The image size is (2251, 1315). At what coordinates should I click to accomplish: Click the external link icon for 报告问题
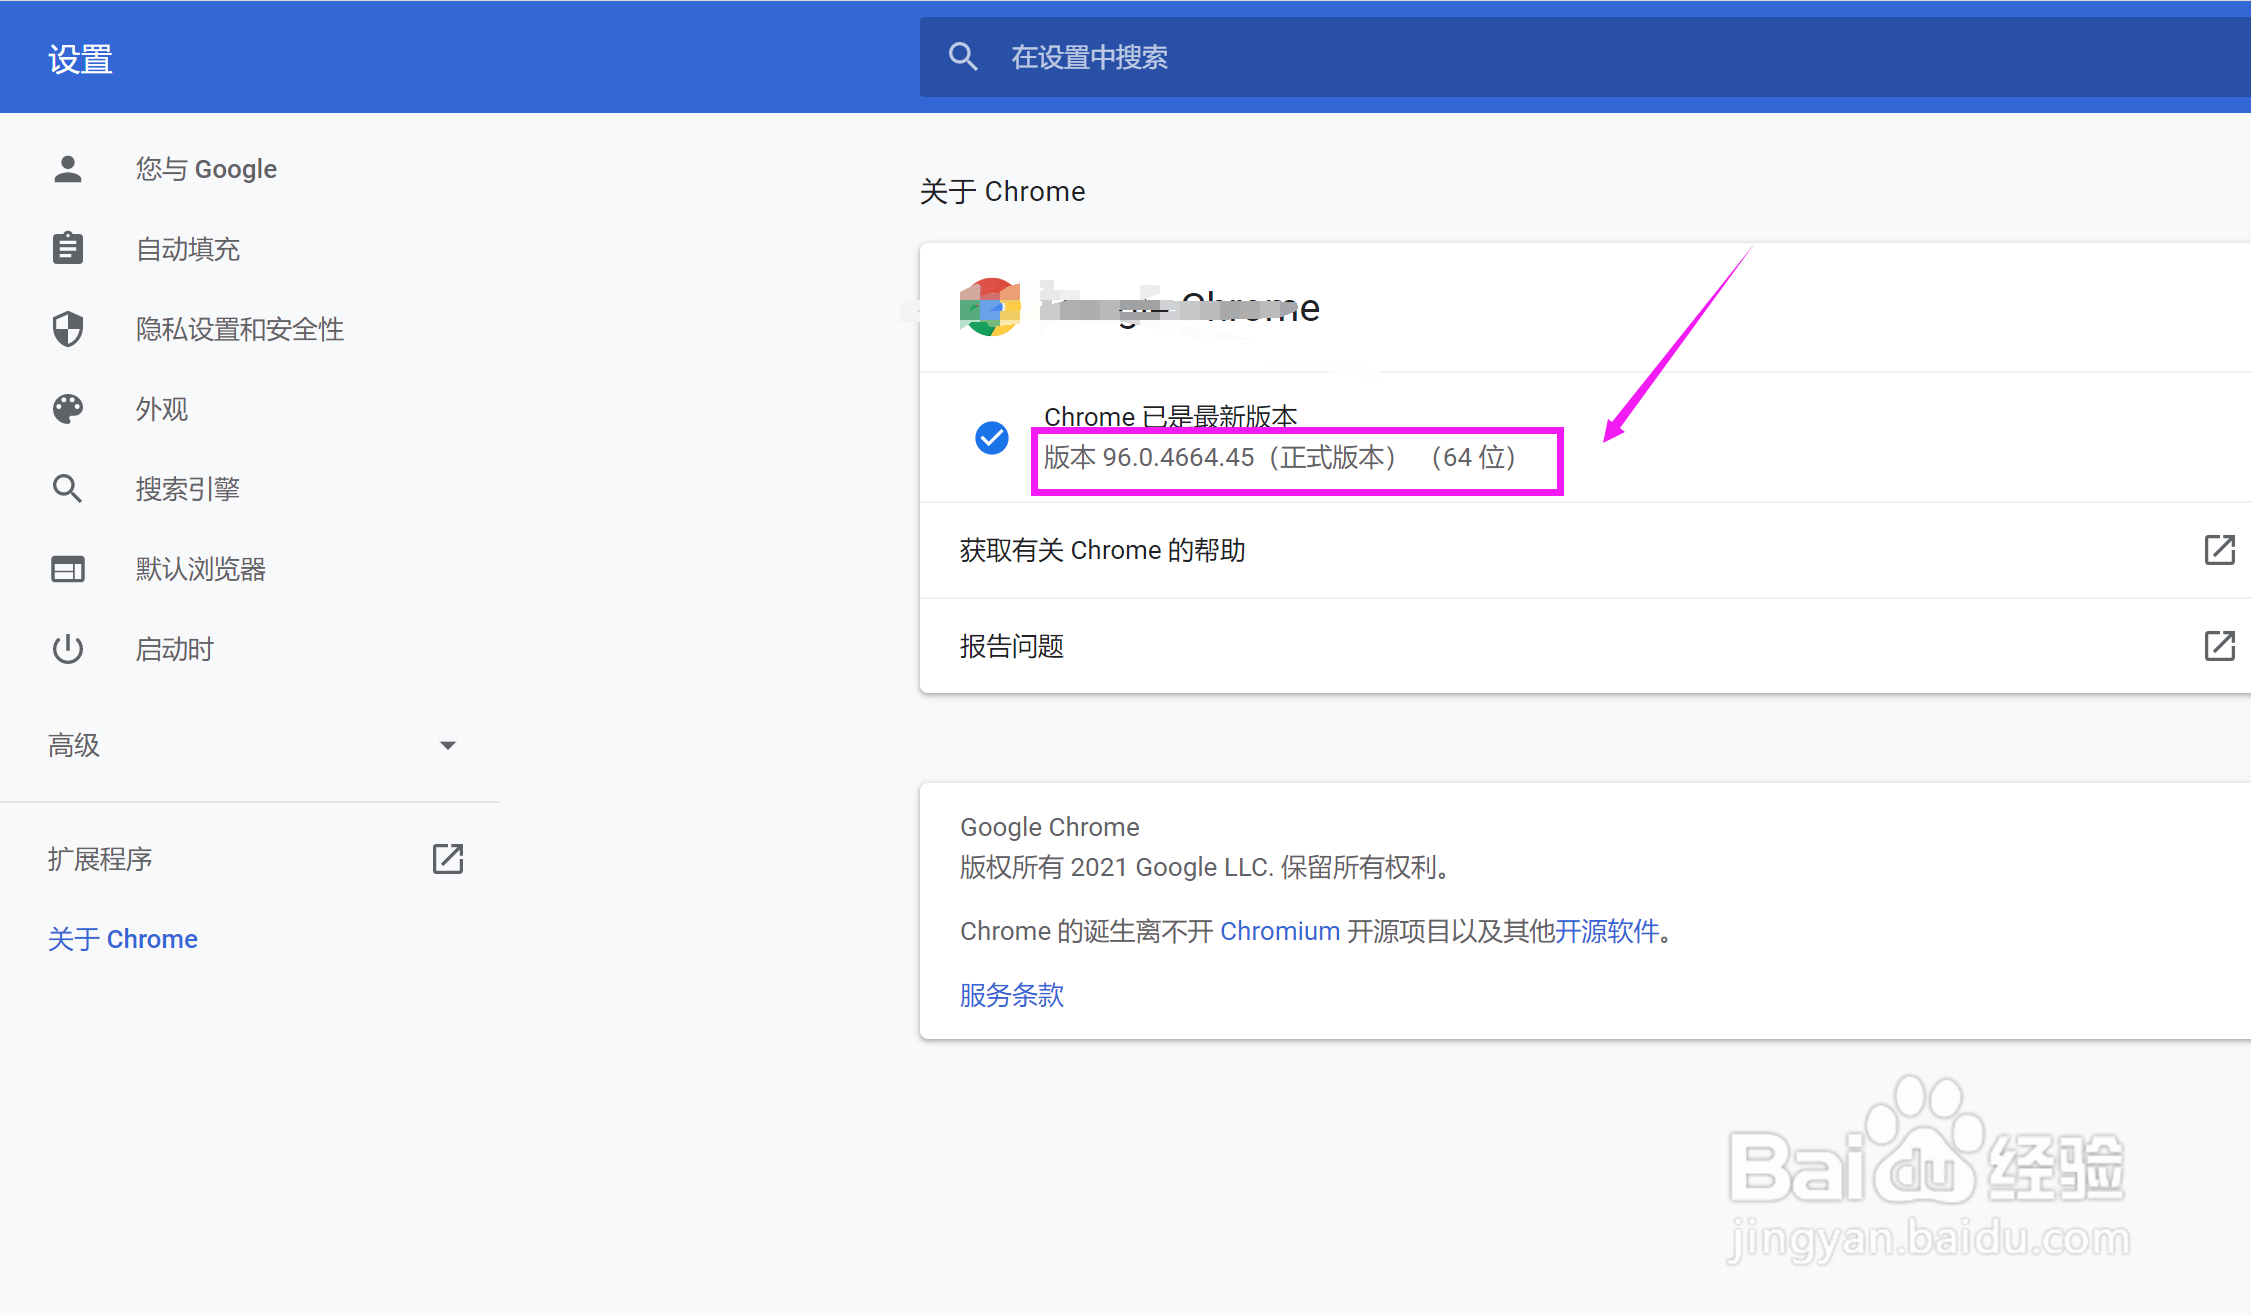pos(2219,646)
